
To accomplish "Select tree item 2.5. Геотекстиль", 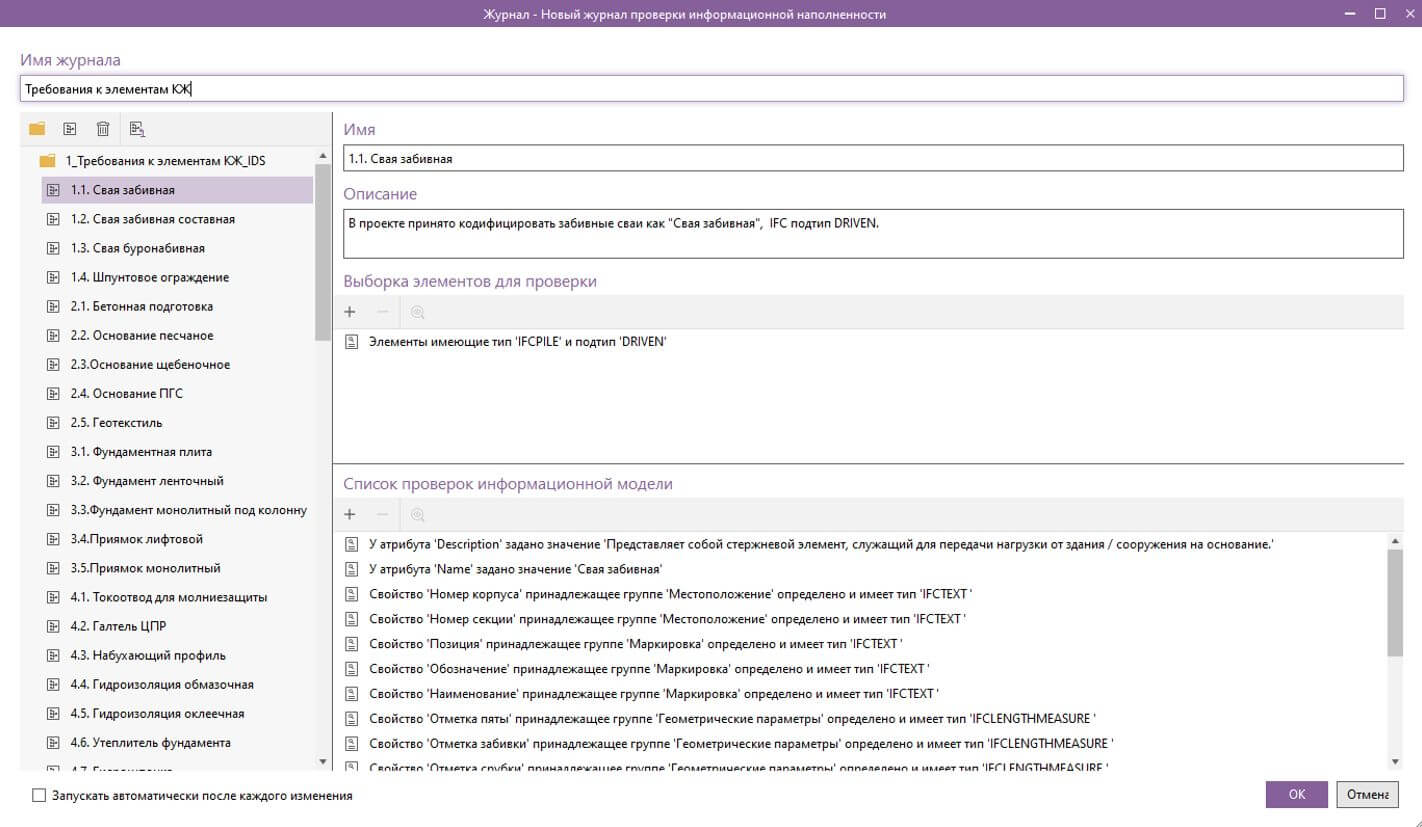I will point(177,422).
